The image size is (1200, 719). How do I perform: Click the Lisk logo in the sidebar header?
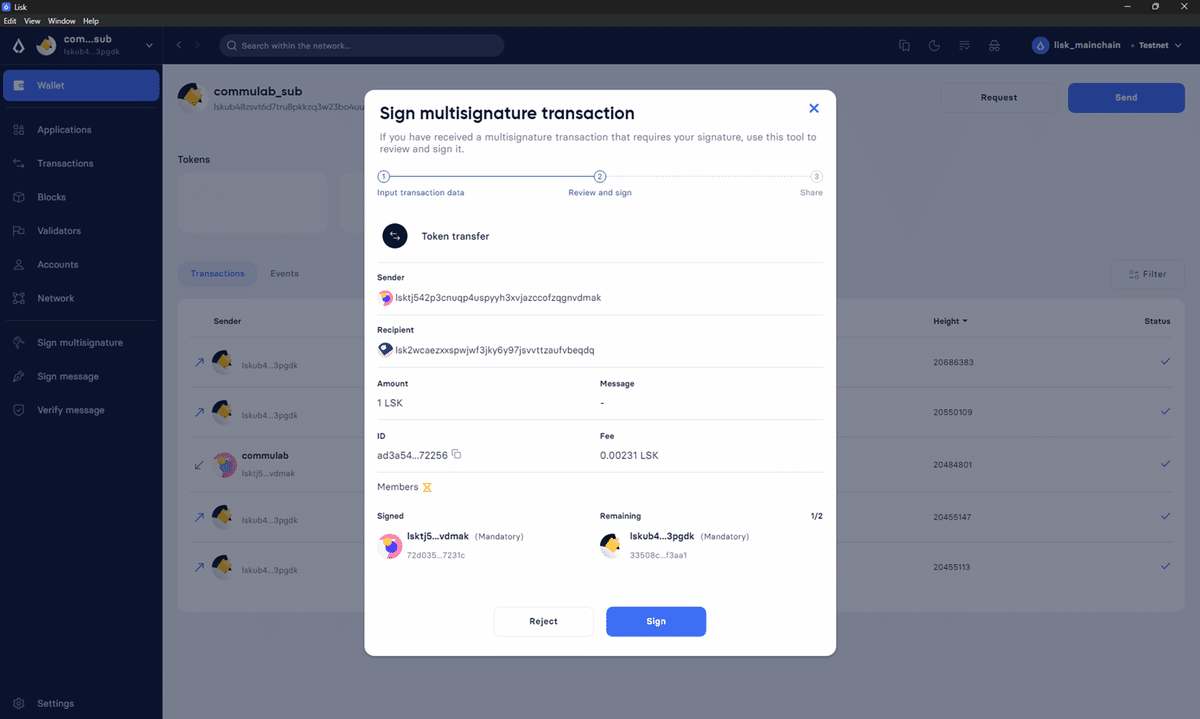pyautogui.click(x=18, y=45)
